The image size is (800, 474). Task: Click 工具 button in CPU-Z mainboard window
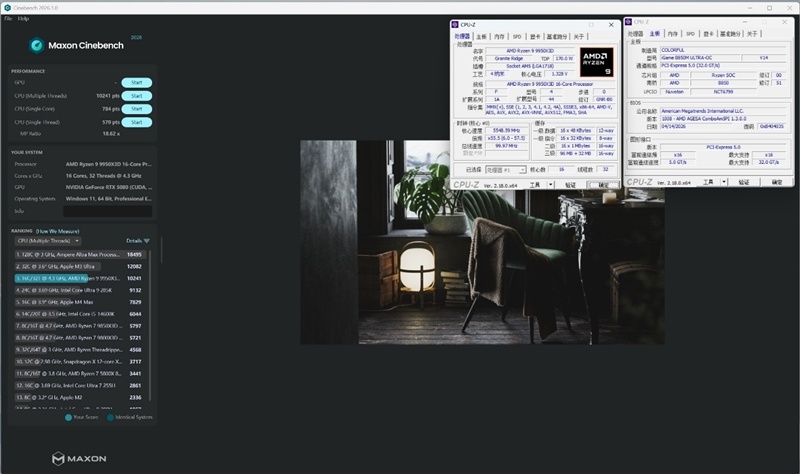tap(708, 182)
